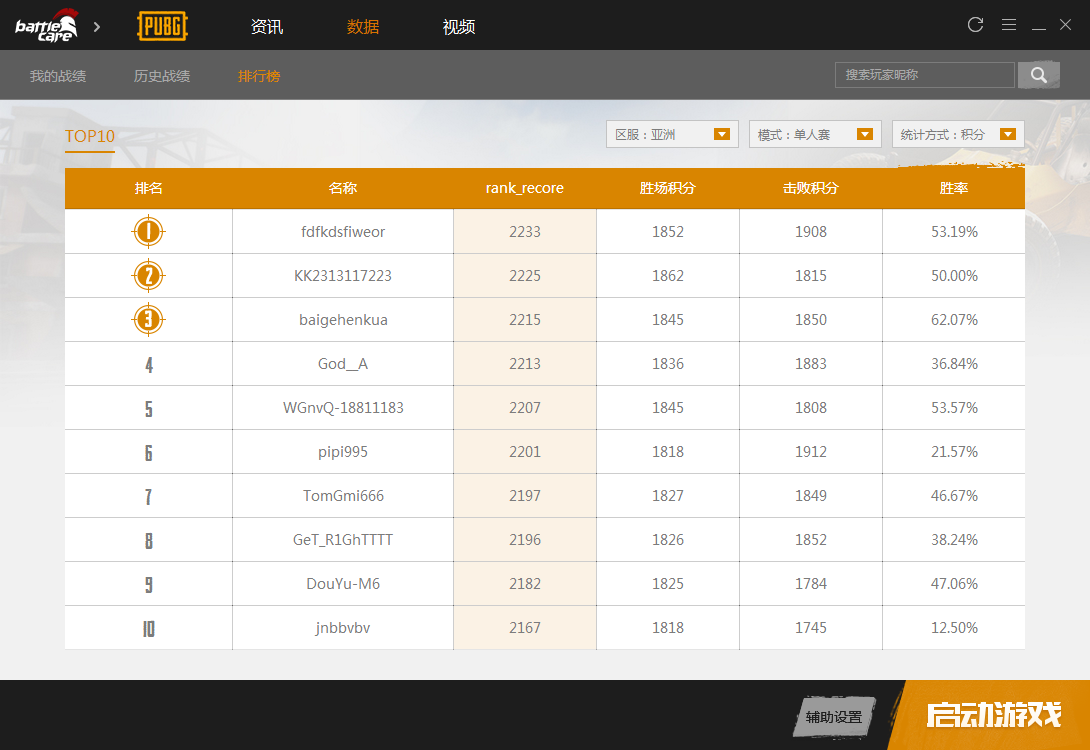Click the rank score value 2207
This screenshot has width=1090, height=750.
(x=525, y=407)
